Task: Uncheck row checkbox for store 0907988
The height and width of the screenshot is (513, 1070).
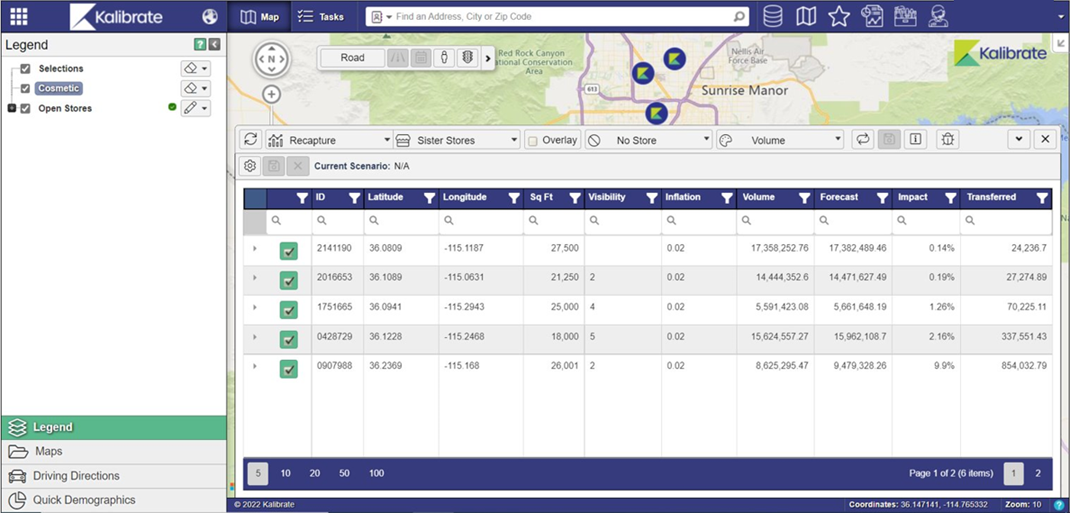Action: (x=289, y=369)
